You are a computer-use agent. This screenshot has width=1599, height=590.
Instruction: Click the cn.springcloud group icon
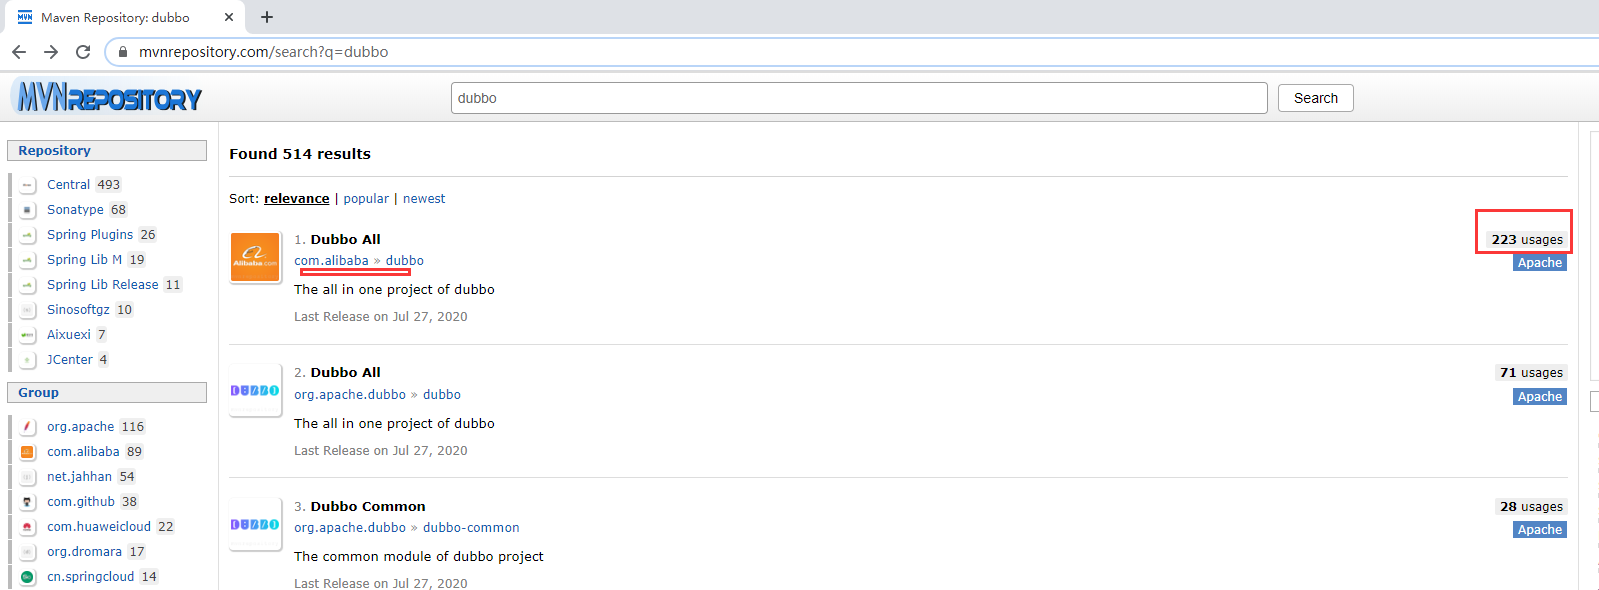point(28,577)
